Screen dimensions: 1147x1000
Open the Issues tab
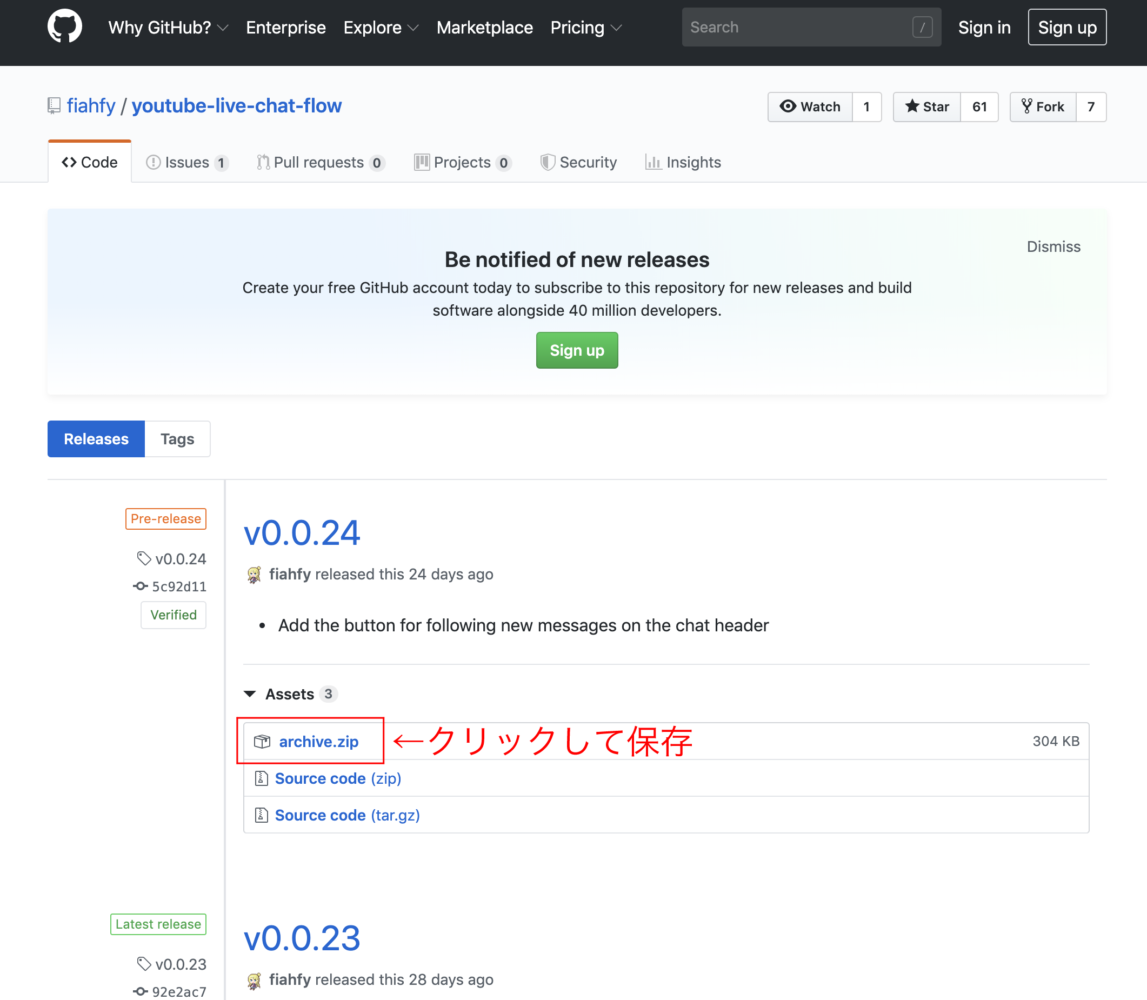pos(187,162)
